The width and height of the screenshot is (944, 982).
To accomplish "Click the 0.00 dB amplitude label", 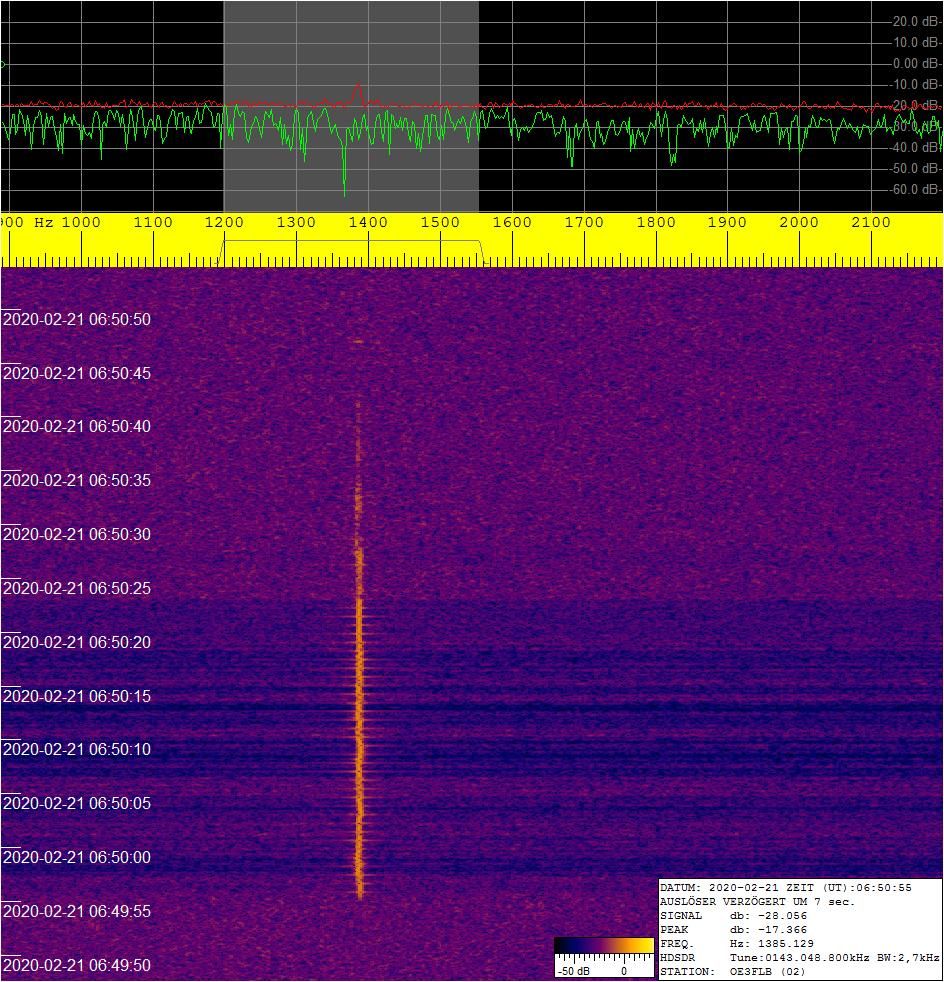I will pyautogui.click(x=916, y=63).
